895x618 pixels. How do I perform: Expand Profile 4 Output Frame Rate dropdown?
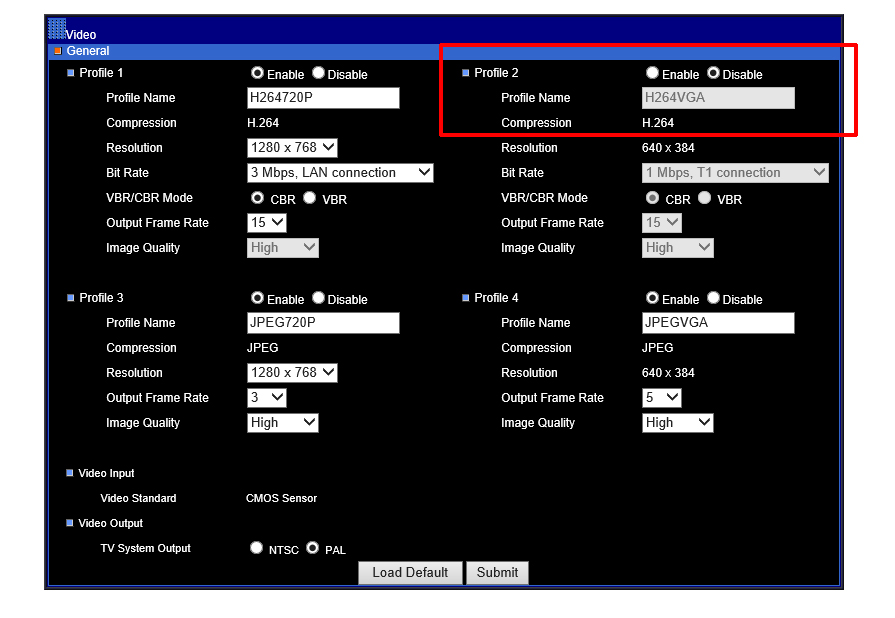tap(661, 398)
